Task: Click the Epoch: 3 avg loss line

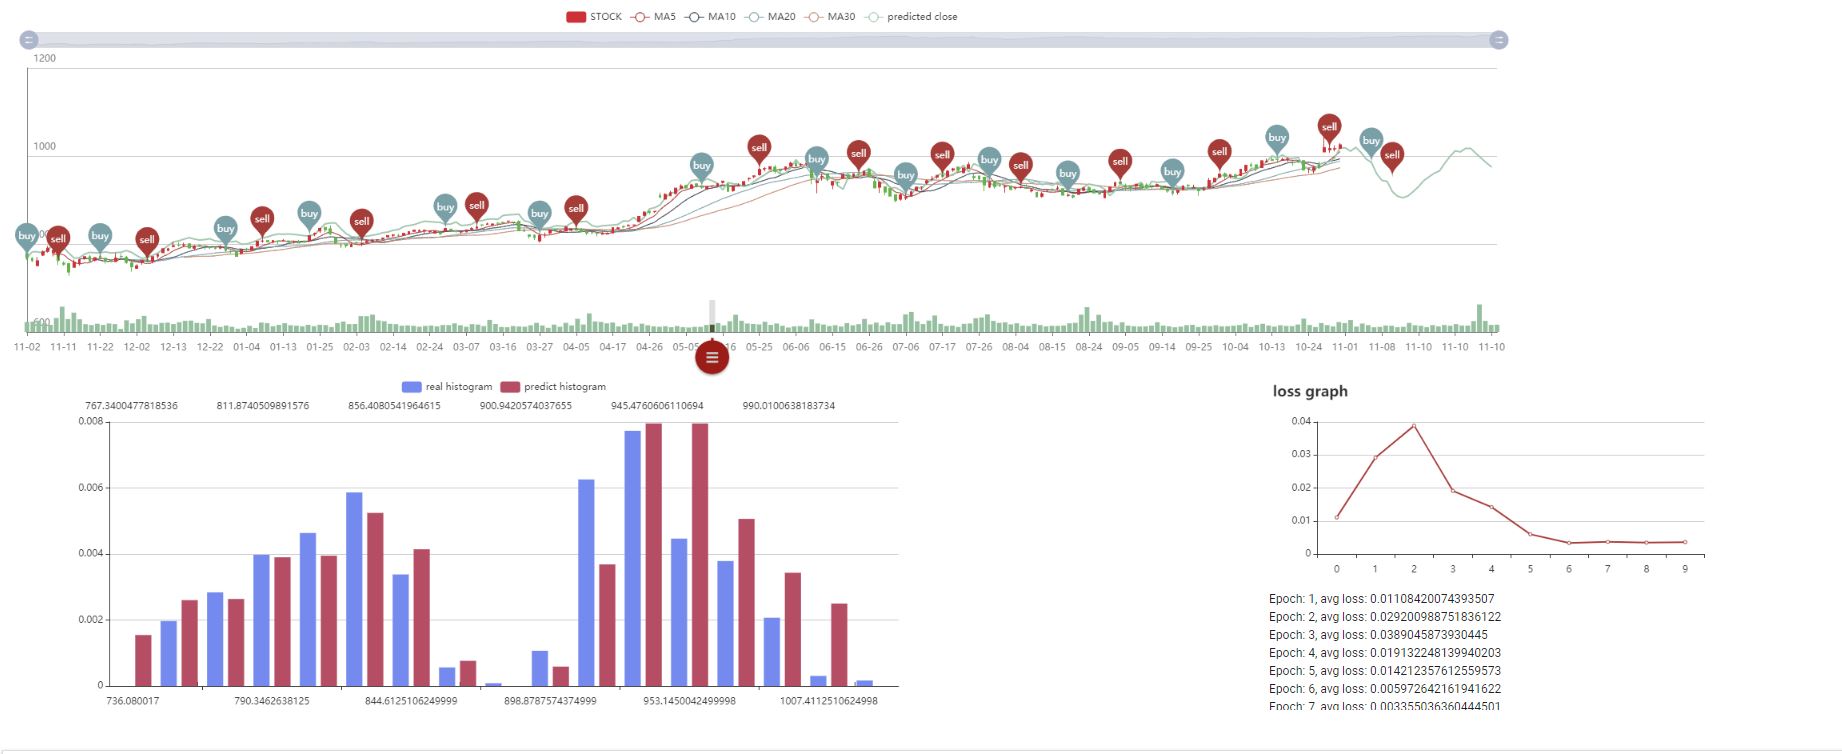Action: click(1378, 635)
